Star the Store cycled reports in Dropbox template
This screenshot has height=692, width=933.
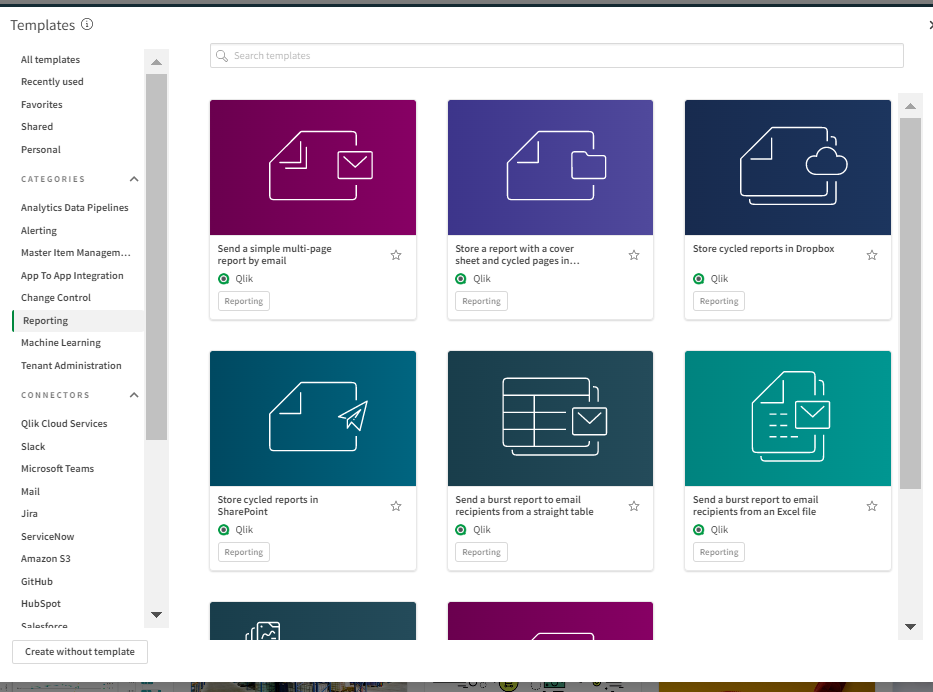click(x=872, y=256)
